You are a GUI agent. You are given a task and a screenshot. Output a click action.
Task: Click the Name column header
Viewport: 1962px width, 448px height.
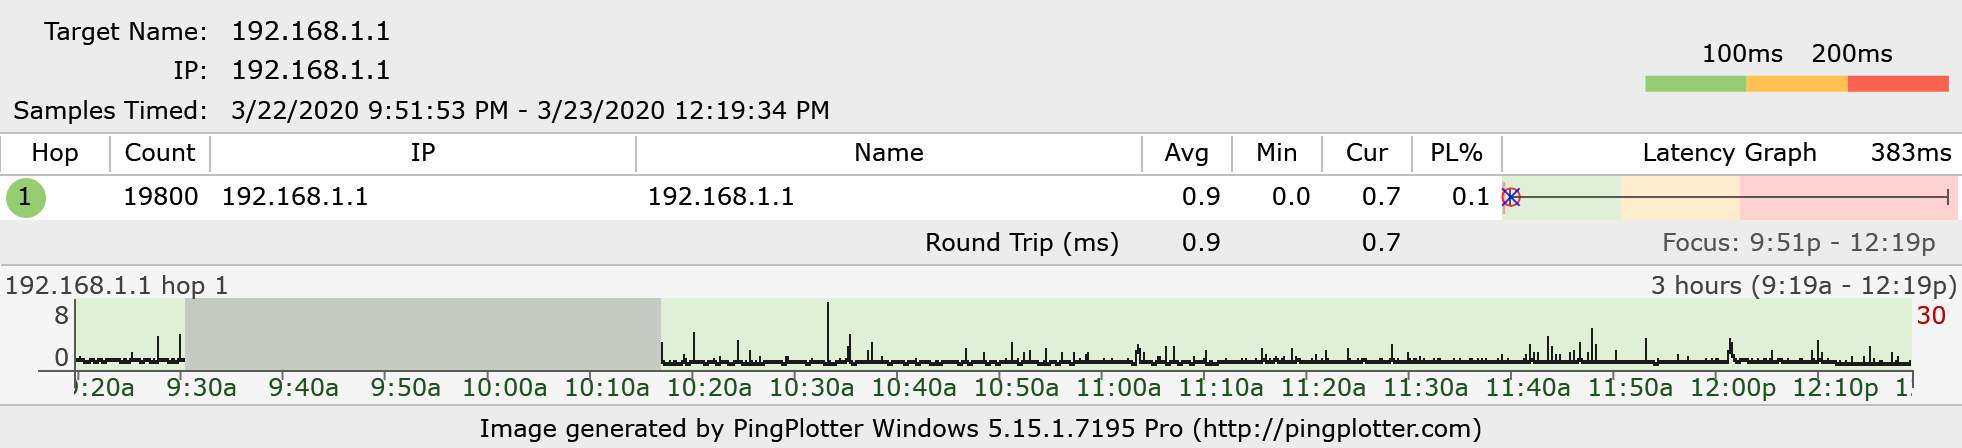(x=888, y=153)
